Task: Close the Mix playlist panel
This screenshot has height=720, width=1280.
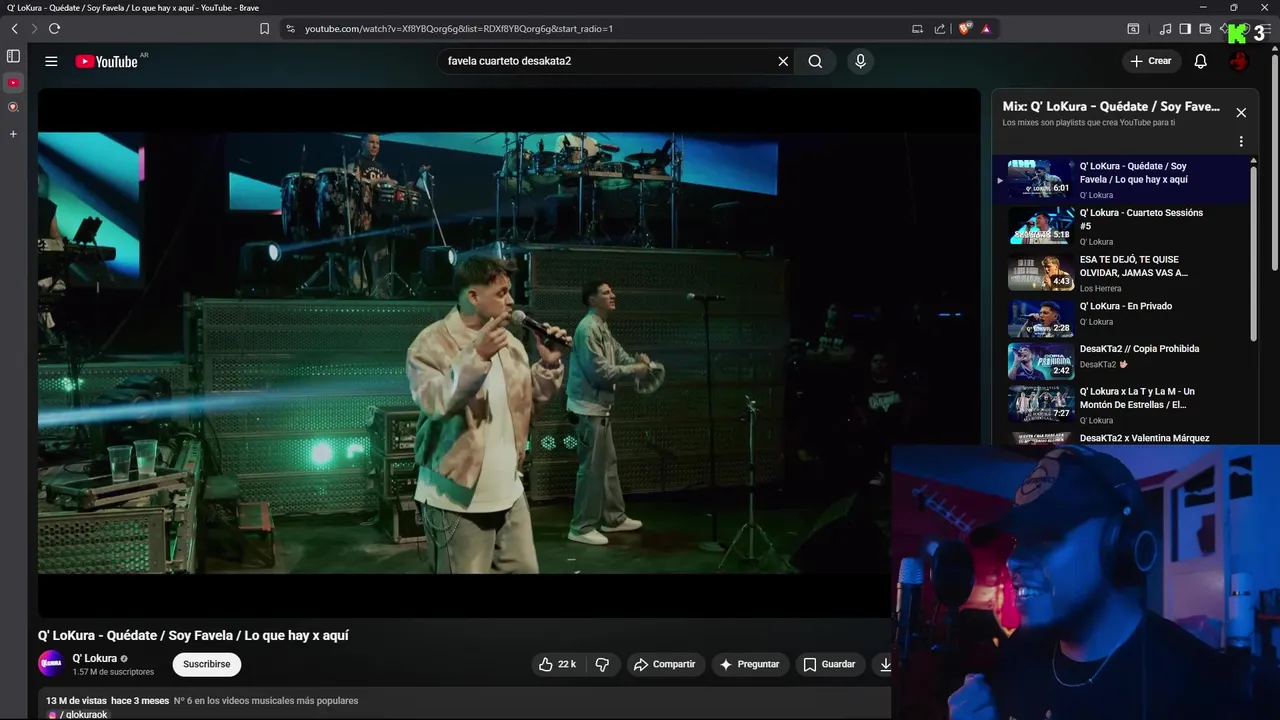Action: pos(1241,113)
